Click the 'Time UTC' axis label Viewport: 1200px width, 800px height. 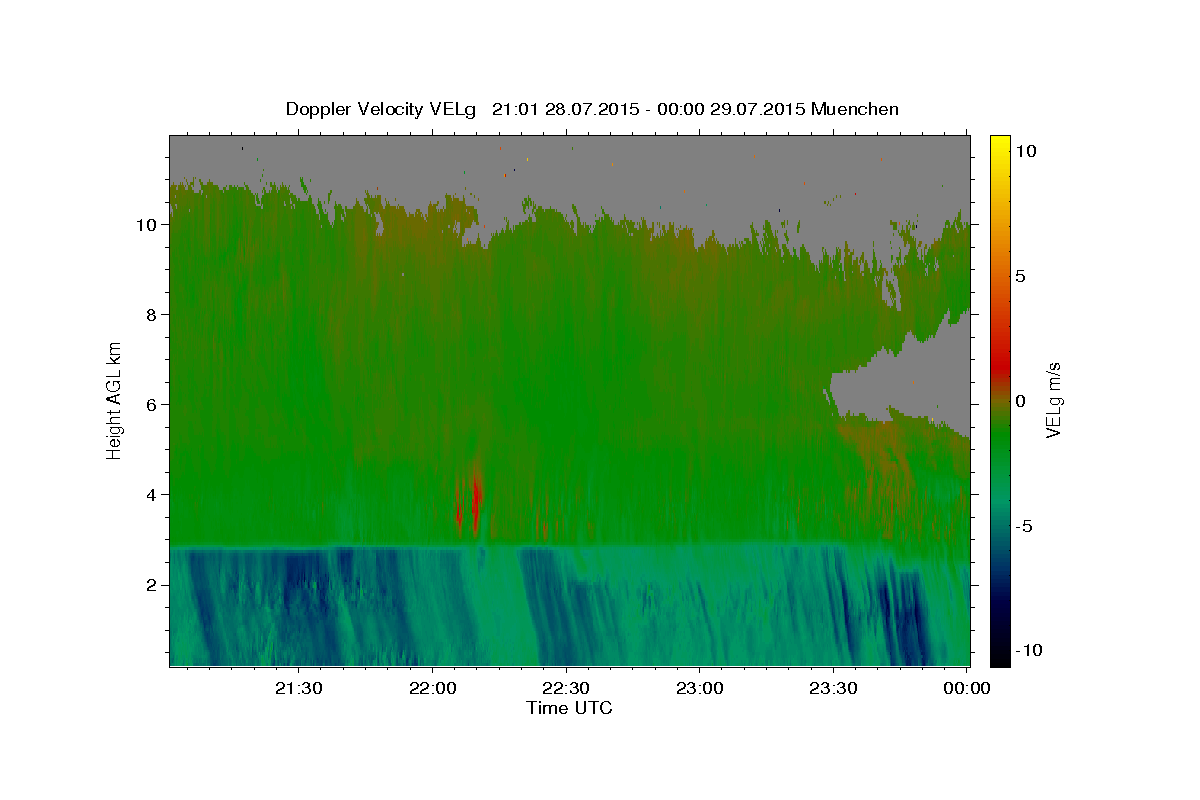click(569, 708)
